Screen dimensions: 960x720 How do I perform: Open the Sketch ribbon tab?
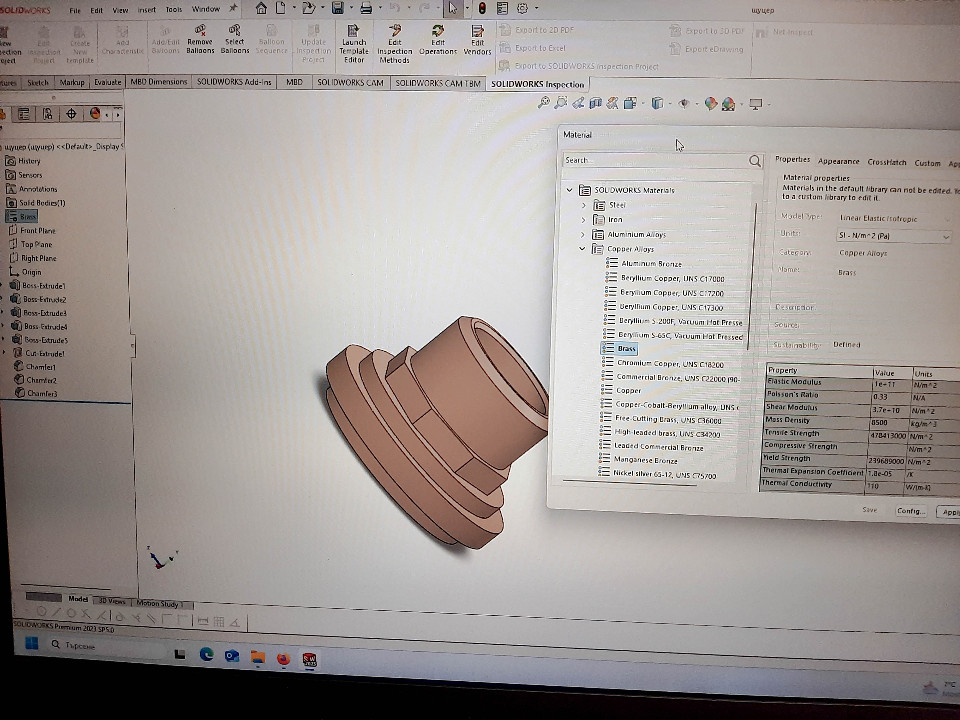point(38,83)
